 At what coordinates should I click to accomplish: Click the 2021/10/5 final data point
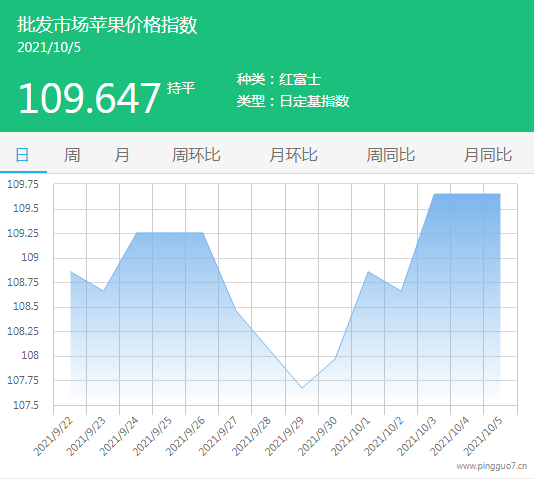[500, 194]
